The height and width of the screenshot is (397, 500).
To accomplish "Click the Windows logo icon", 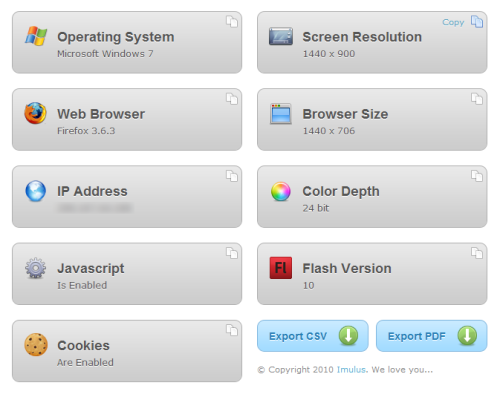I will [36, 36].
